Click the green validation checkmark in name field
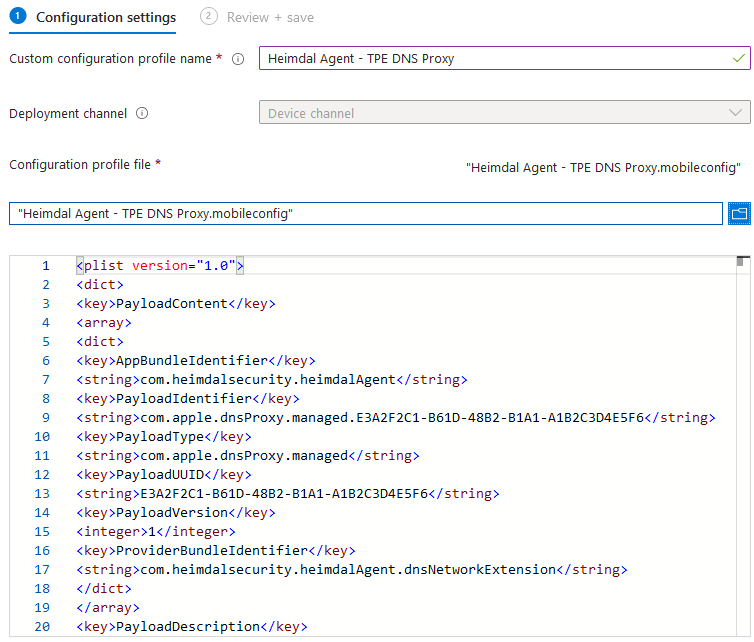This screenshot has width=754, height=642. [x=739, y=58]
